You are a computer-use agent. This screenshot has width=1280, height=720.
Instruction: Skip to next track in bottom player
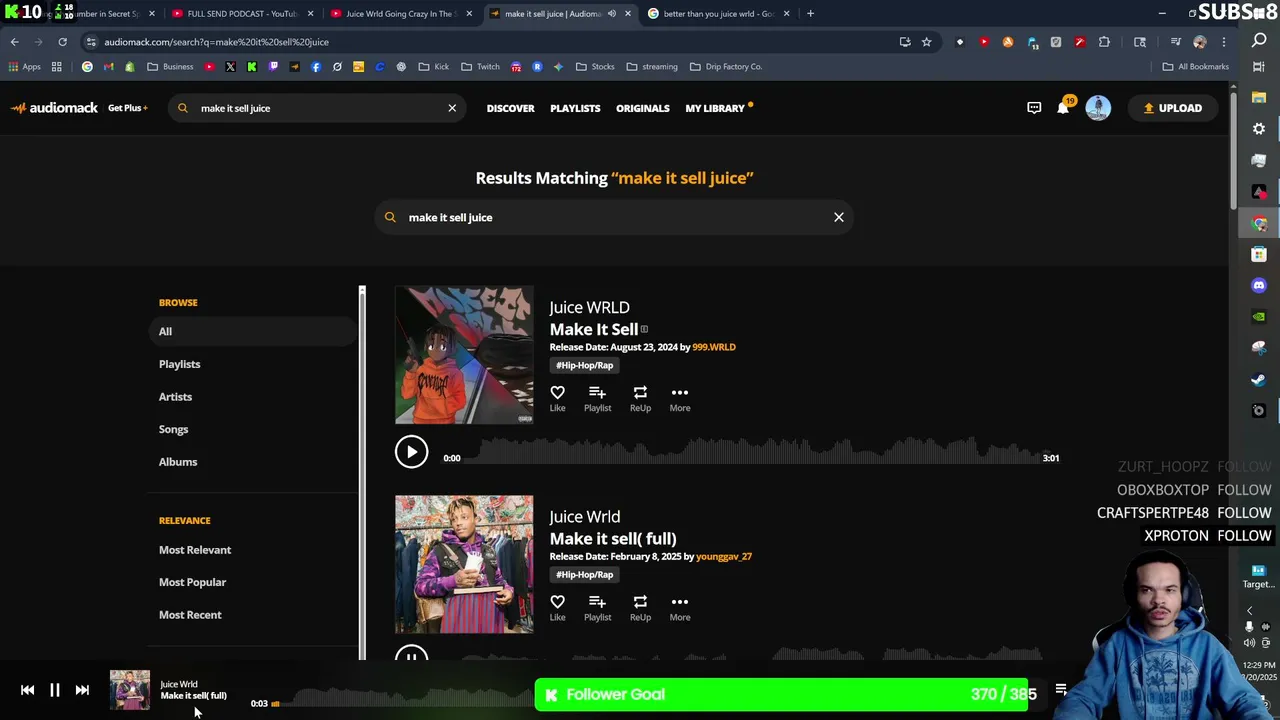point(82,690)
